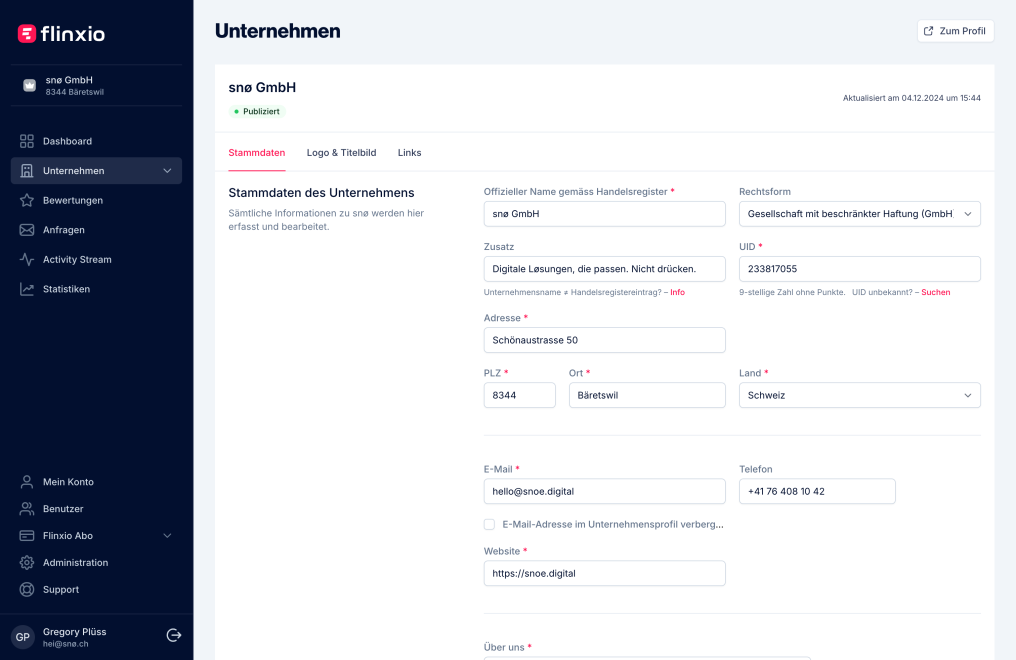Click the Info link under Zusatz
1016x660 pixels.
pos(677,293)
